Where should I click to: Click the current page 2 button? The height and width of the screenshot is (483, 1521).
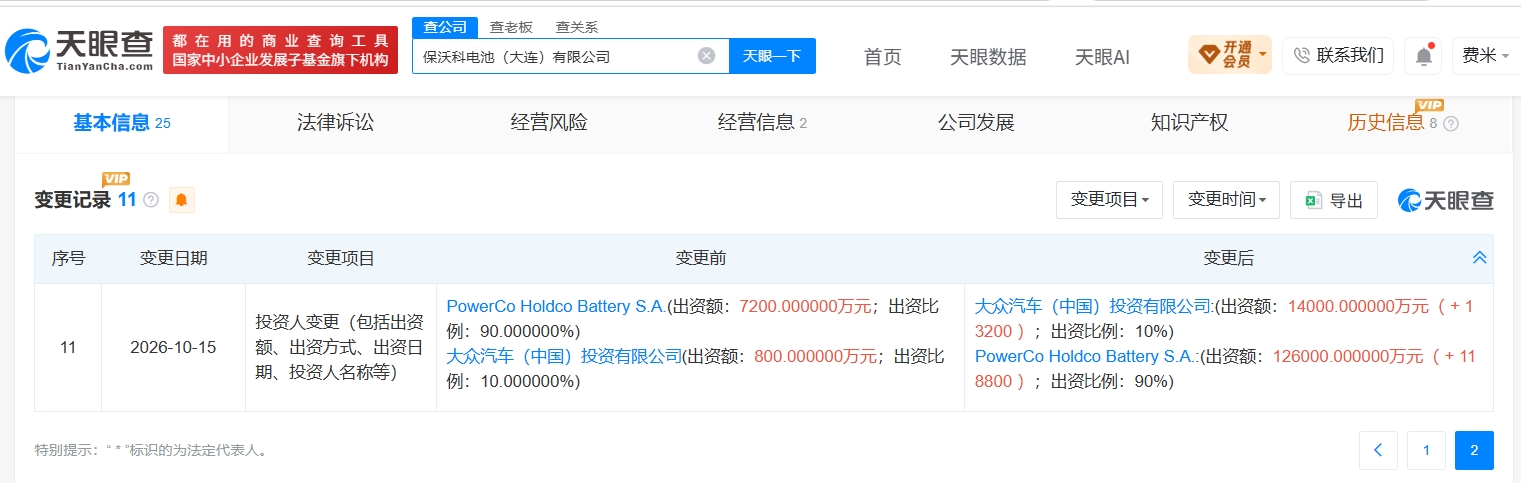[x=1474, y=450]
